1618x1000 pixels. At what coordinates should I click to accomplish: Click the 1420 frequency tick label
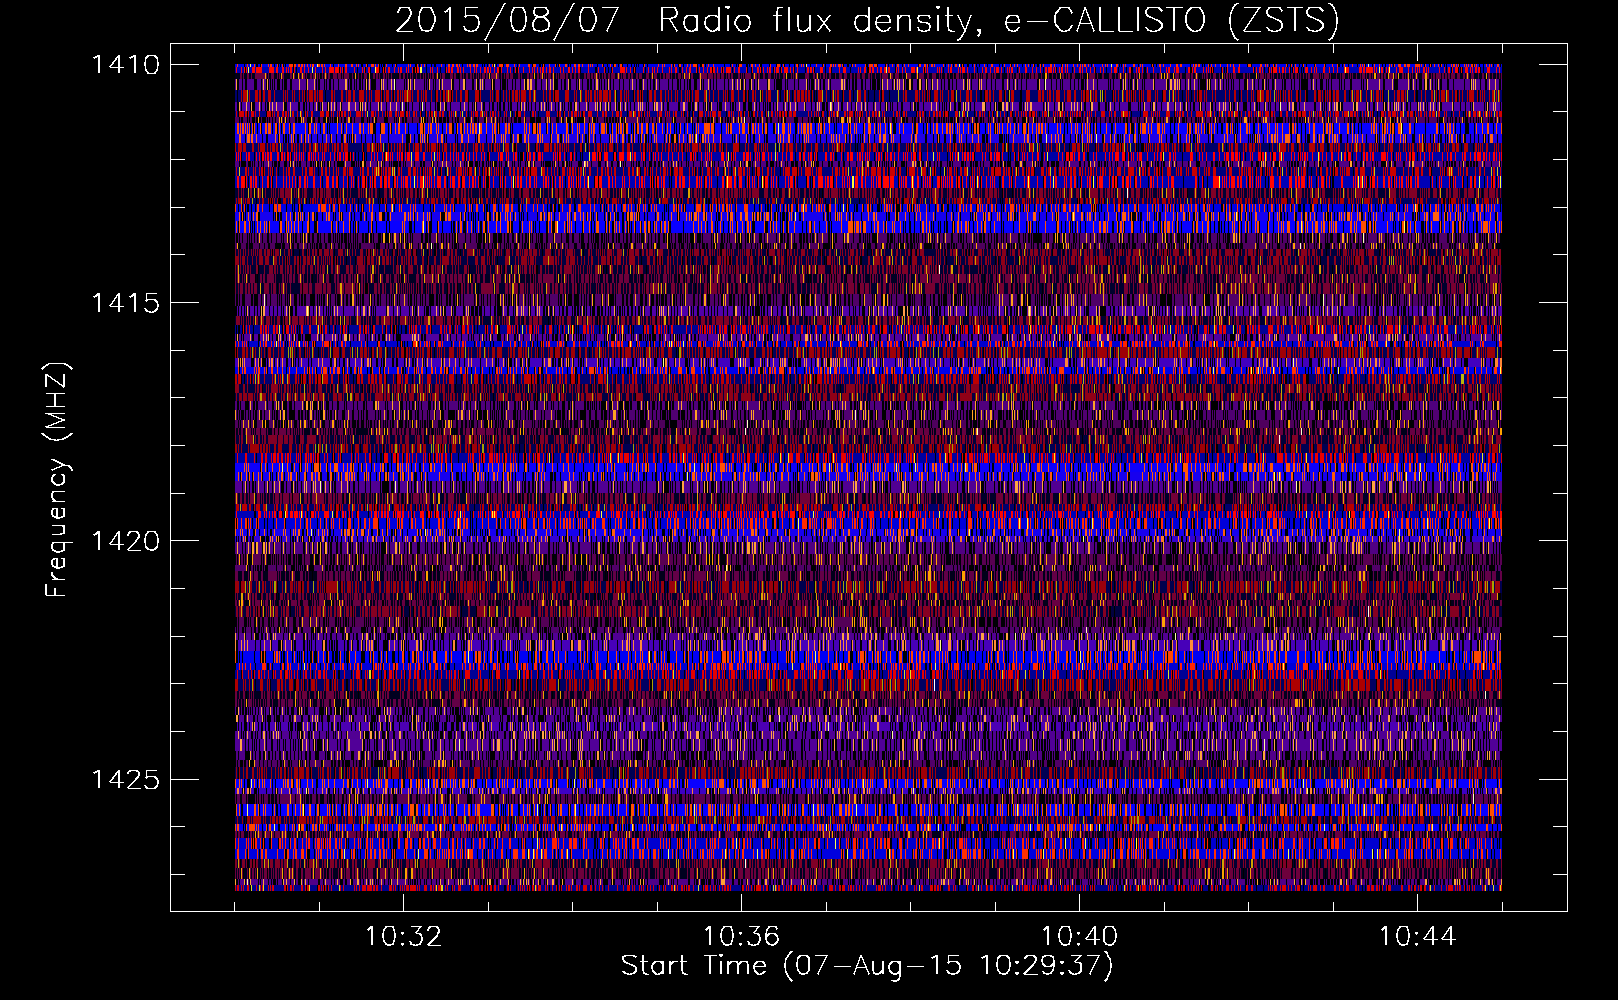pyautogui.click(x=125, y=541)
